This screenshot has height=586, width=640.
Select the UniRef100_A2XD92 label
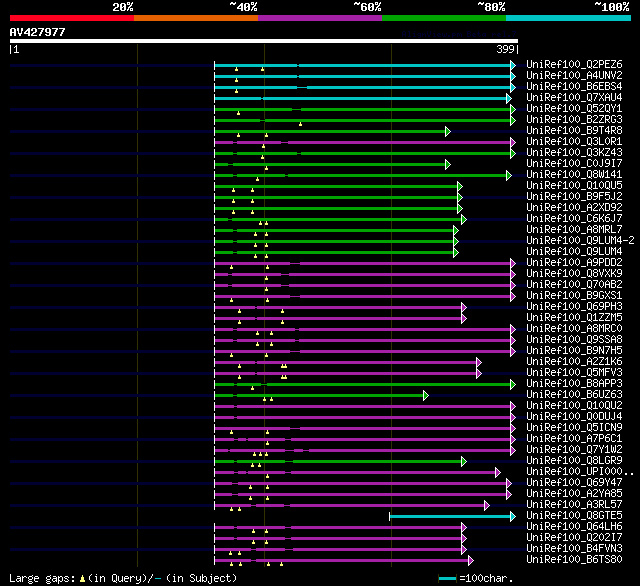coord(574,208)
